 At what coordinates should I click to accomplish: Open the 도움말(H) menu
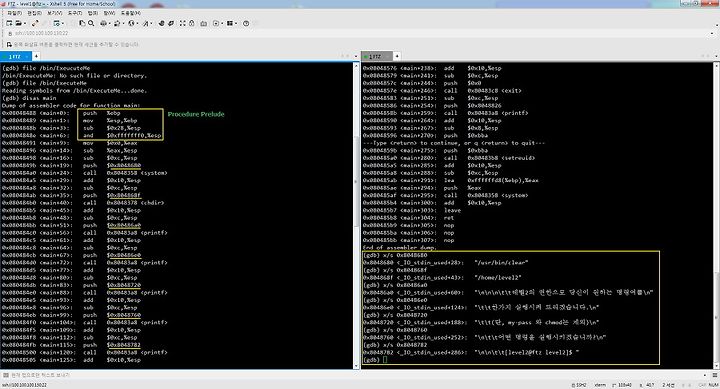pos(131,13)
